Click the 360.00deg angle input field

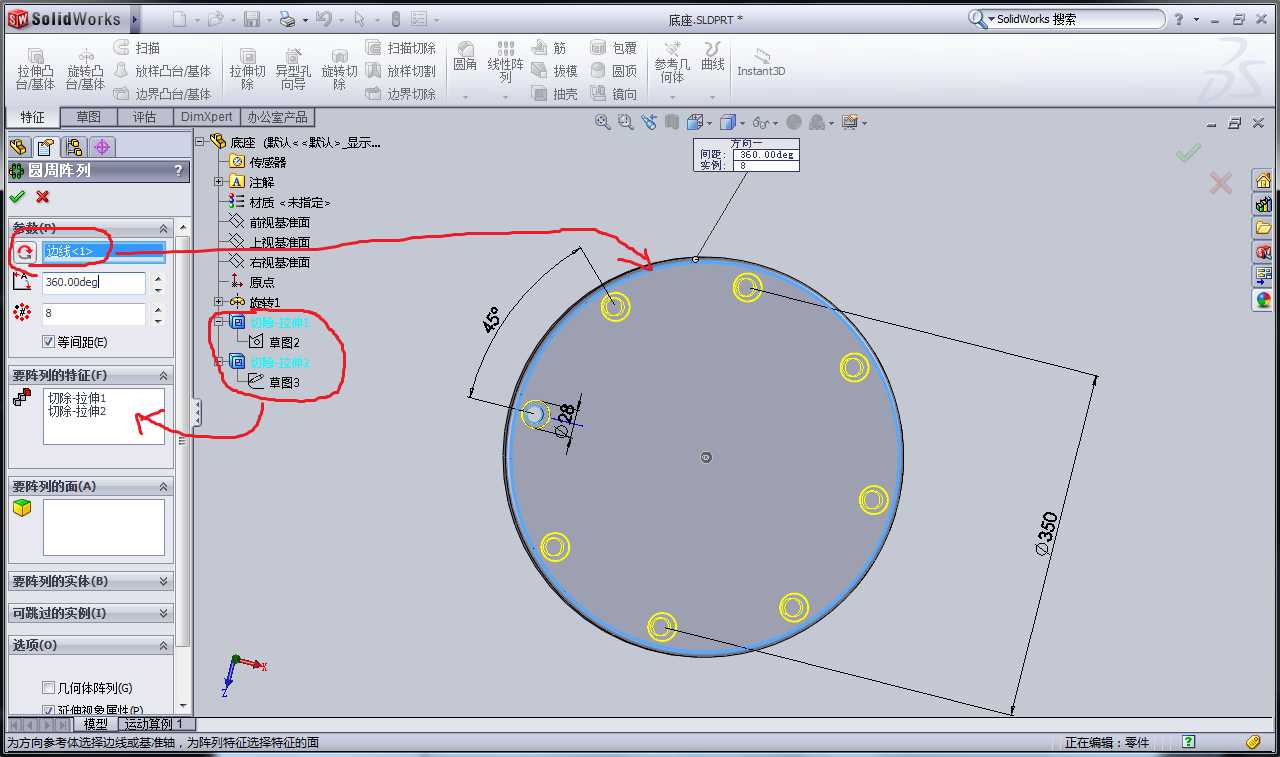[x=94, y=283]
